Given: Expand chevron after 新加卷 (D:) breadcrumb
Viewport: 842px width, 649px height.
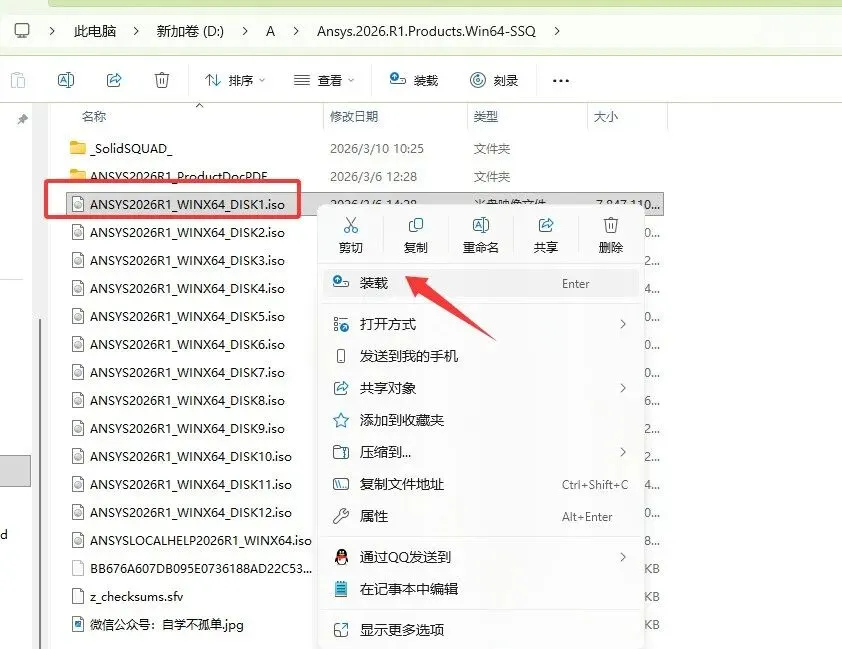Looking at the screenshot, I should click(245, 31).
